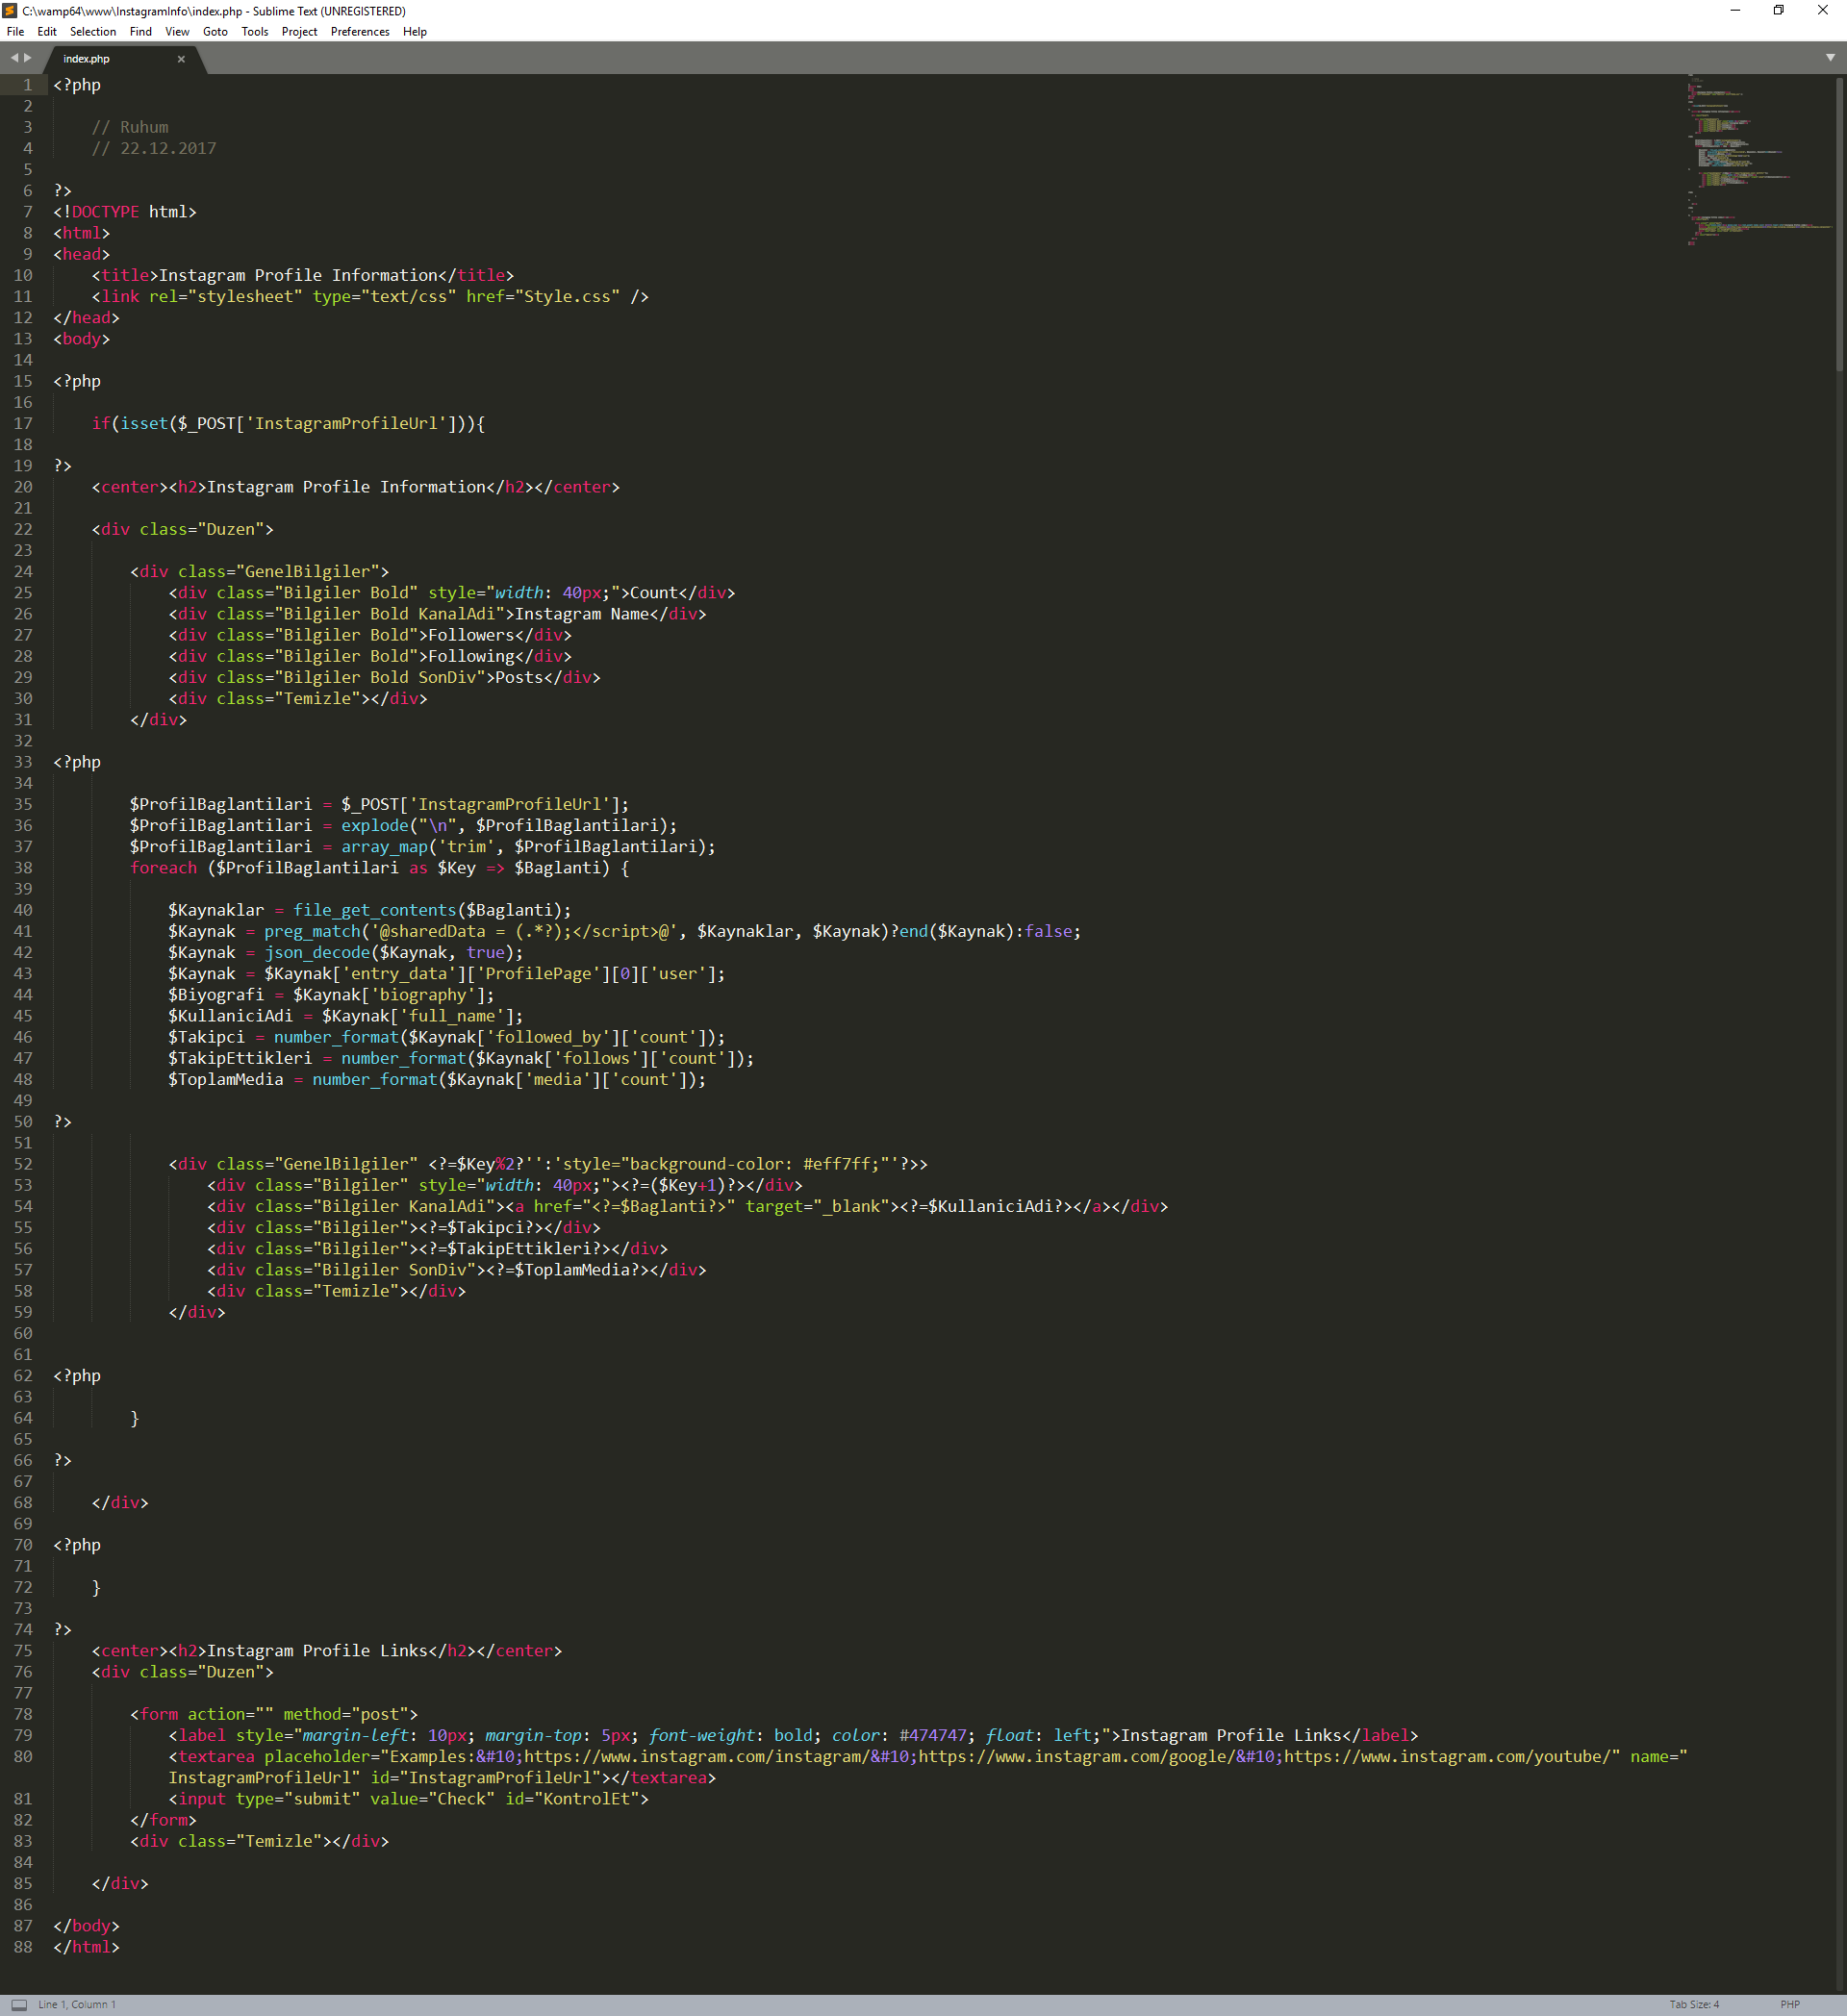
Task: Open the Help menu
Action: coord(415,32)
